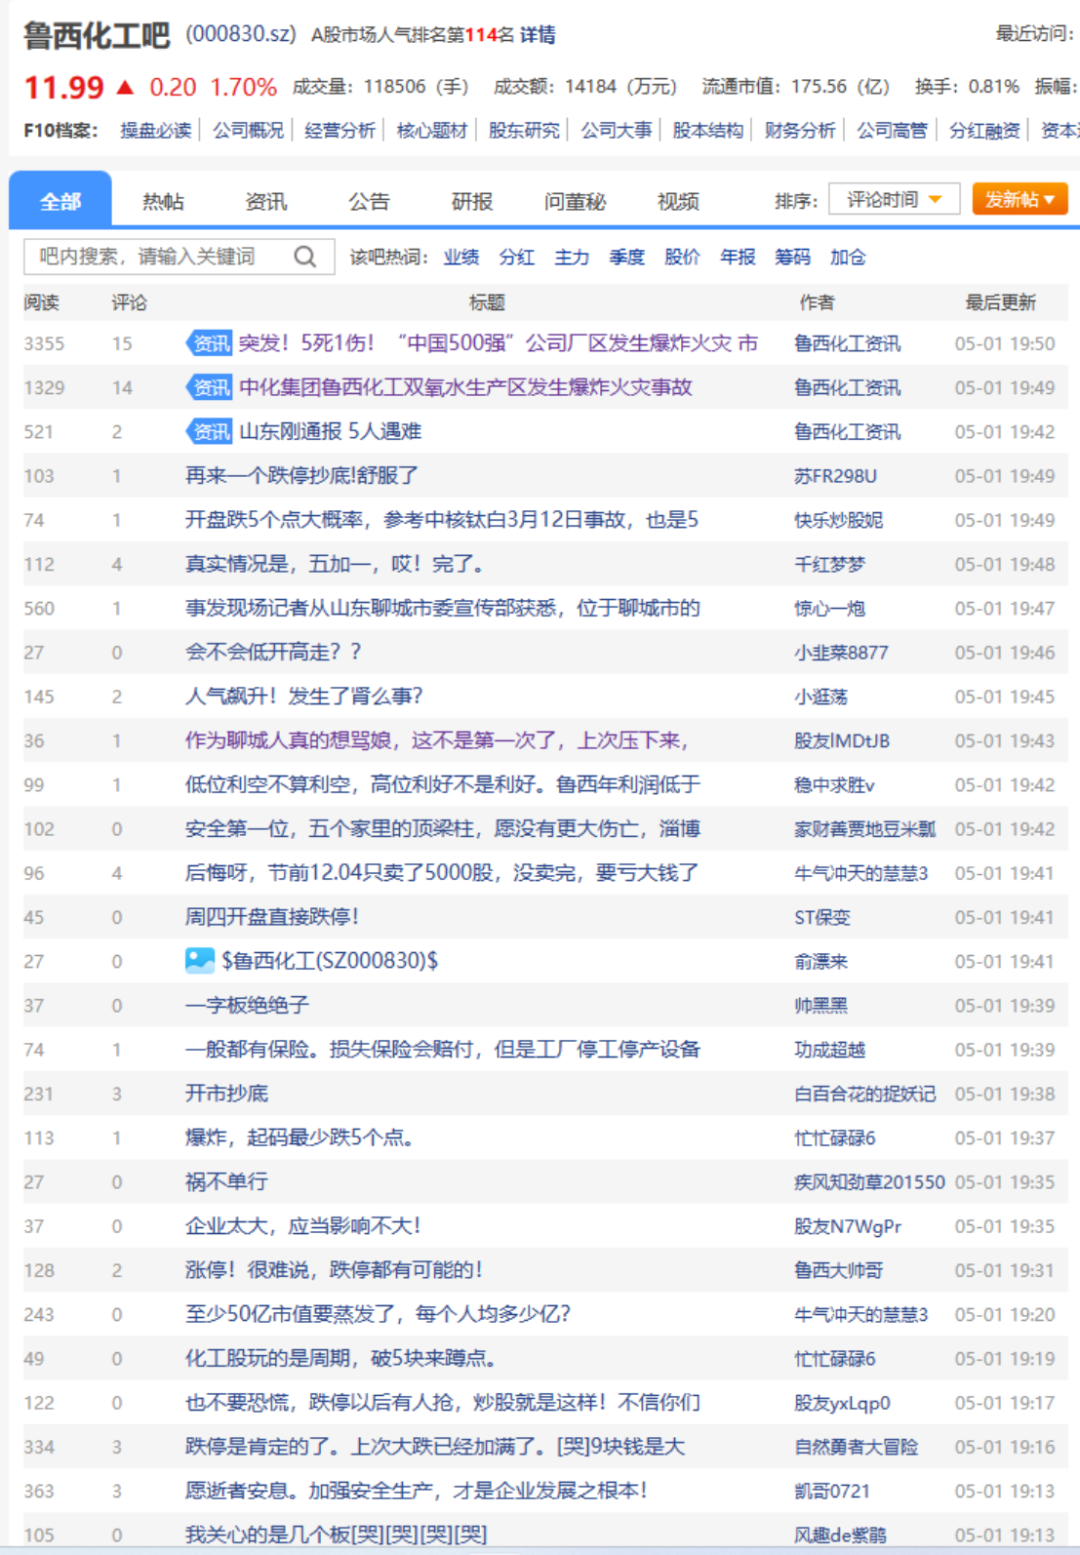Viewport: 1080px width, 1555px height.
Task: Switch to the 热帖 tab
Action: pos(163,201)
